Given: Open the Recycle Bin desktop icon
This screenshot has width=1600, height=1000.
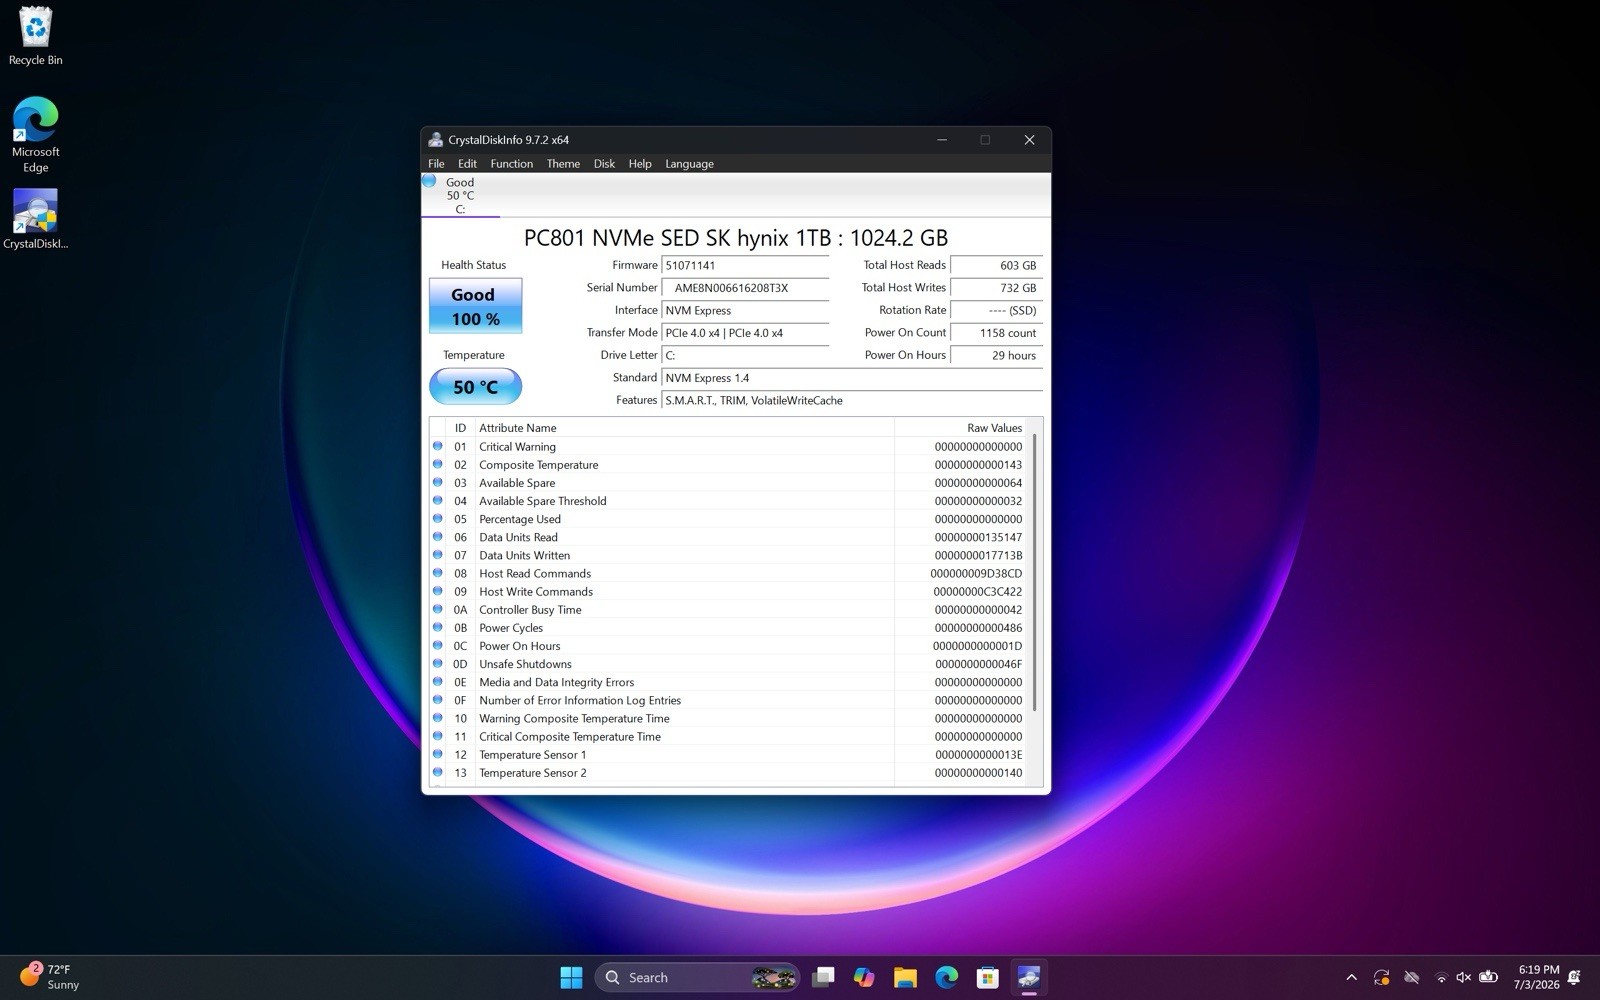Looking at the screenshot, I should (35, 36).
